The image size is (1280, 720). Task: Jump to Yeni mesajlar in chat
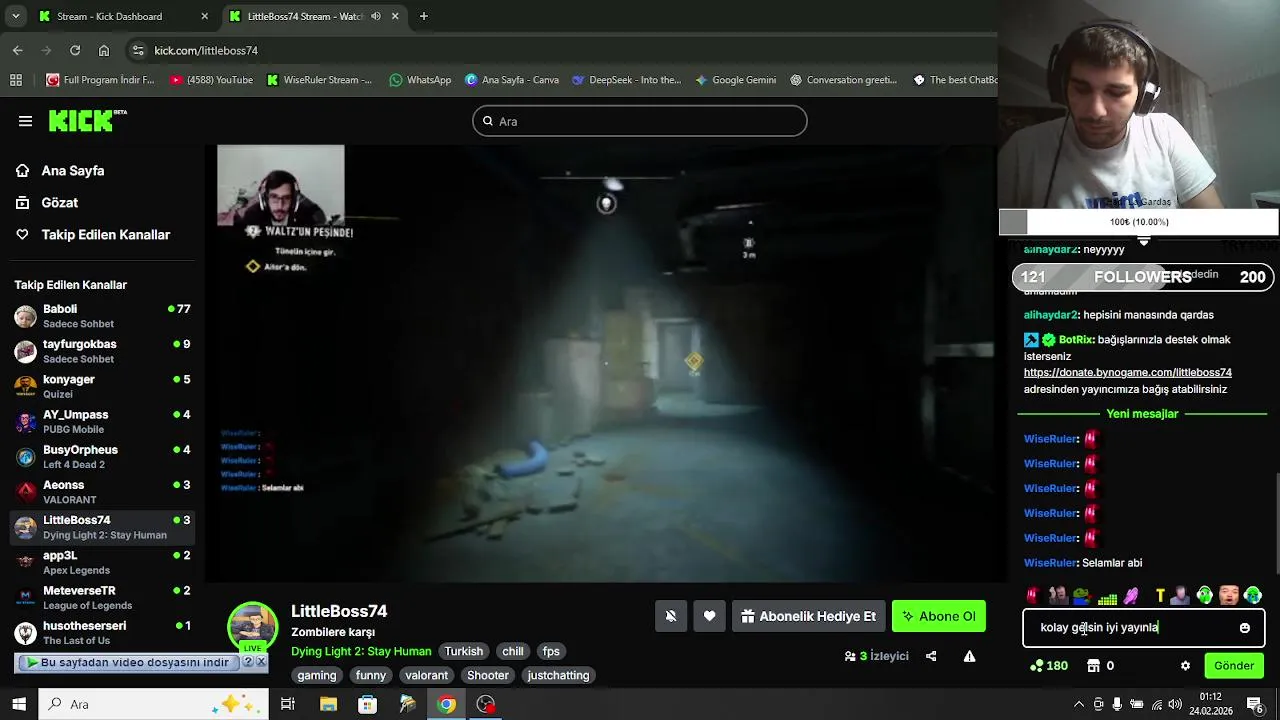click(x=1142, y=414)
